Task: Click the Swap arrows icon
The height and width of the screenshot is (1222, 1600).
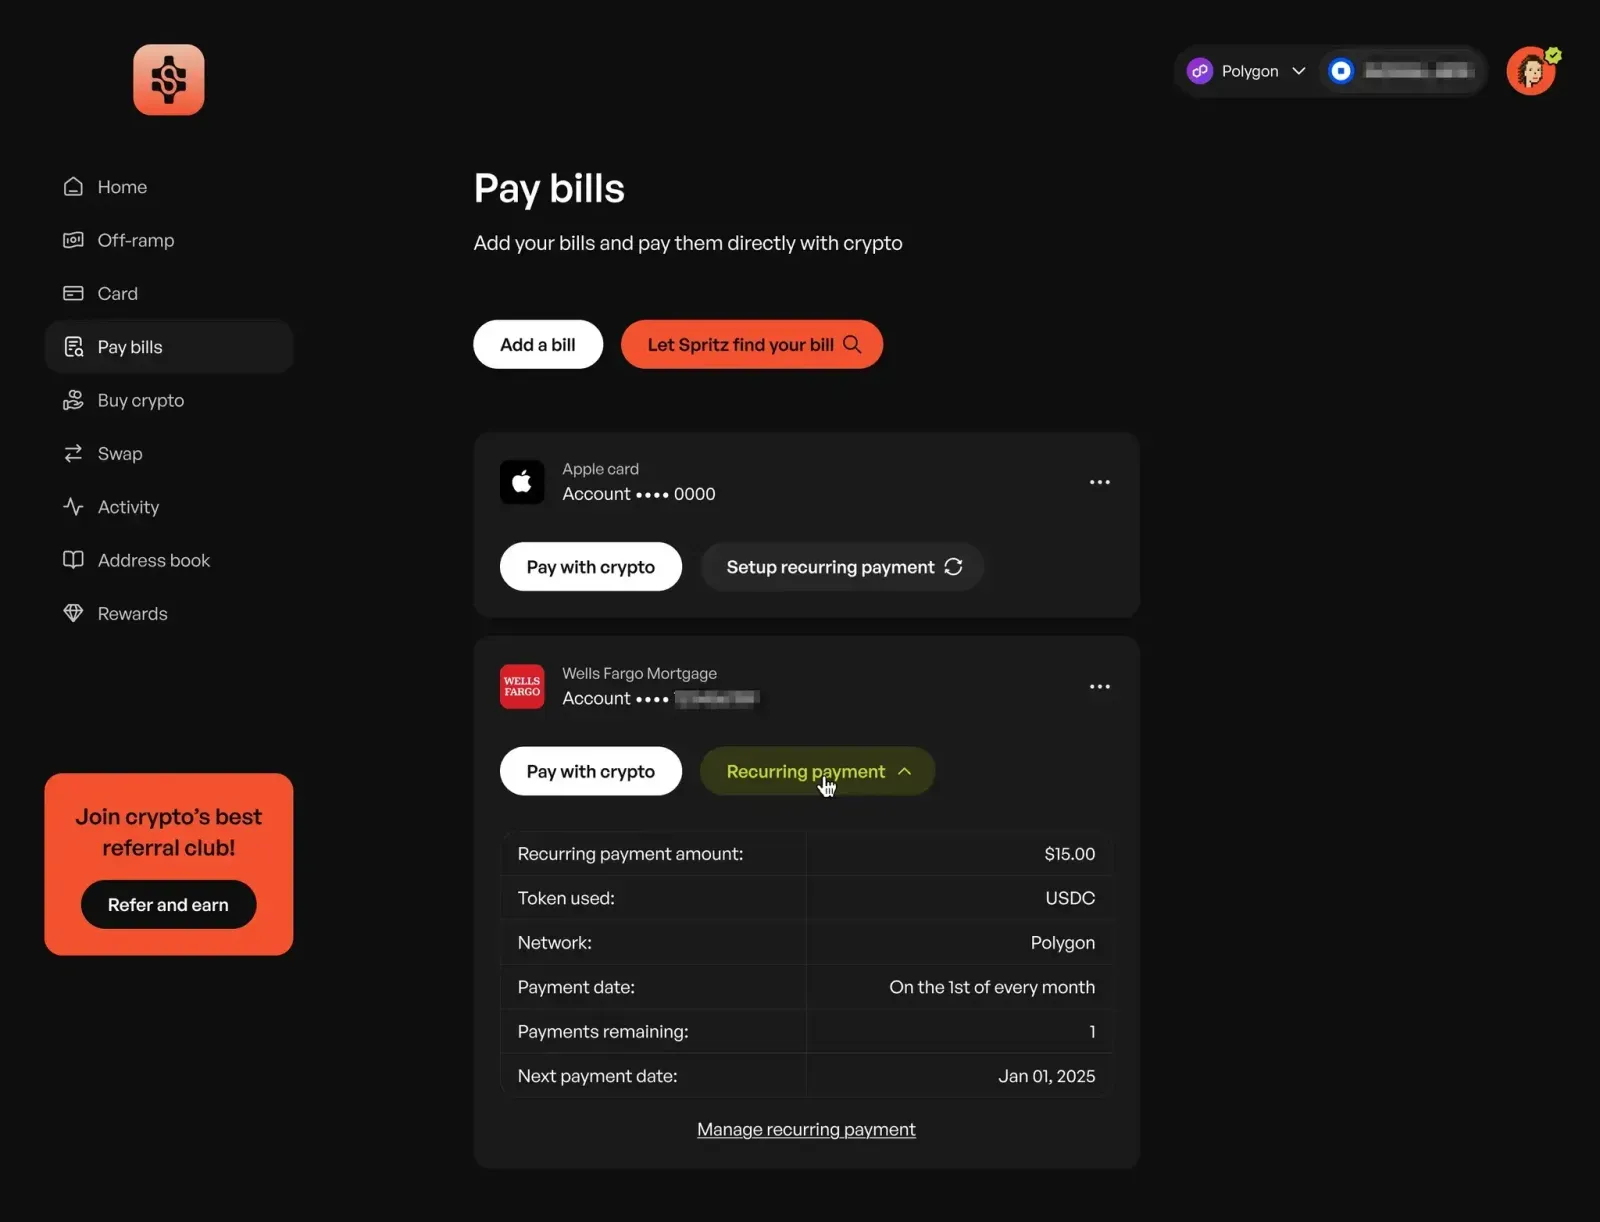Action: point(73,454)
